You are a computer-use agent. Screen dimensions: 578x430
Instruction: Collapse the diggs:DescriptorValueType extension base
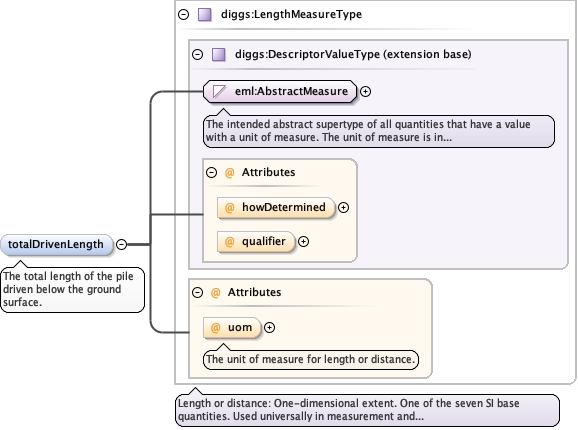pos(198,55)
